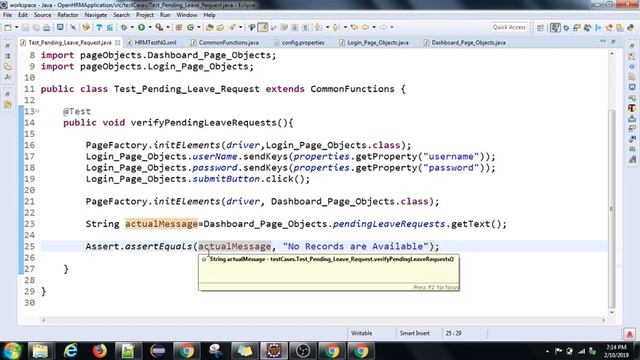640x360 pixels.
Task: Maximize the editor area
Action: [613, 41]
